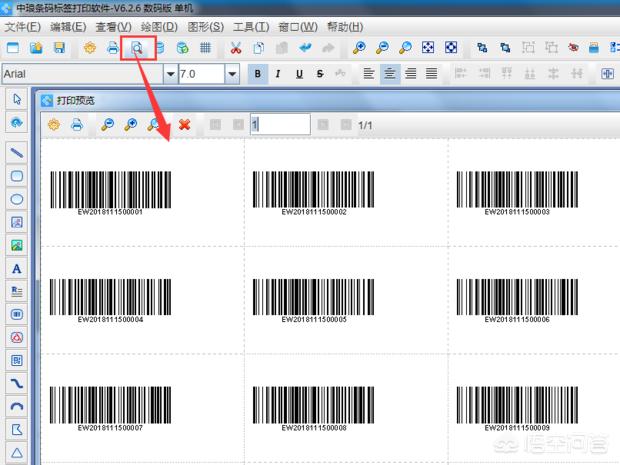Image resolution: width=620 pixels, height=465 pixels.
Task: Open the 查看(V) menu
Action: pos(113,27)
